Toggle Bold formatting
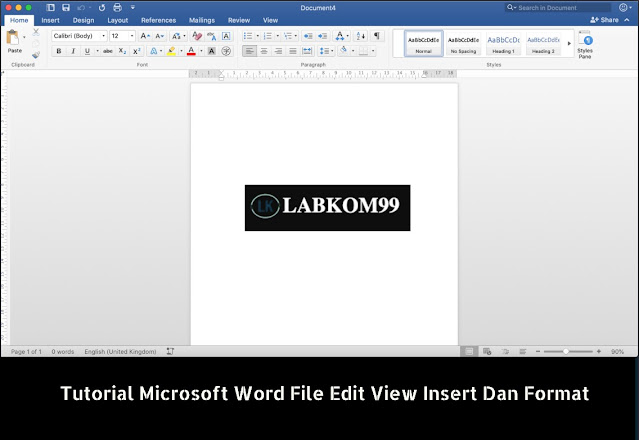The width and height of the screenshot is (639, 440). (59, 51)
